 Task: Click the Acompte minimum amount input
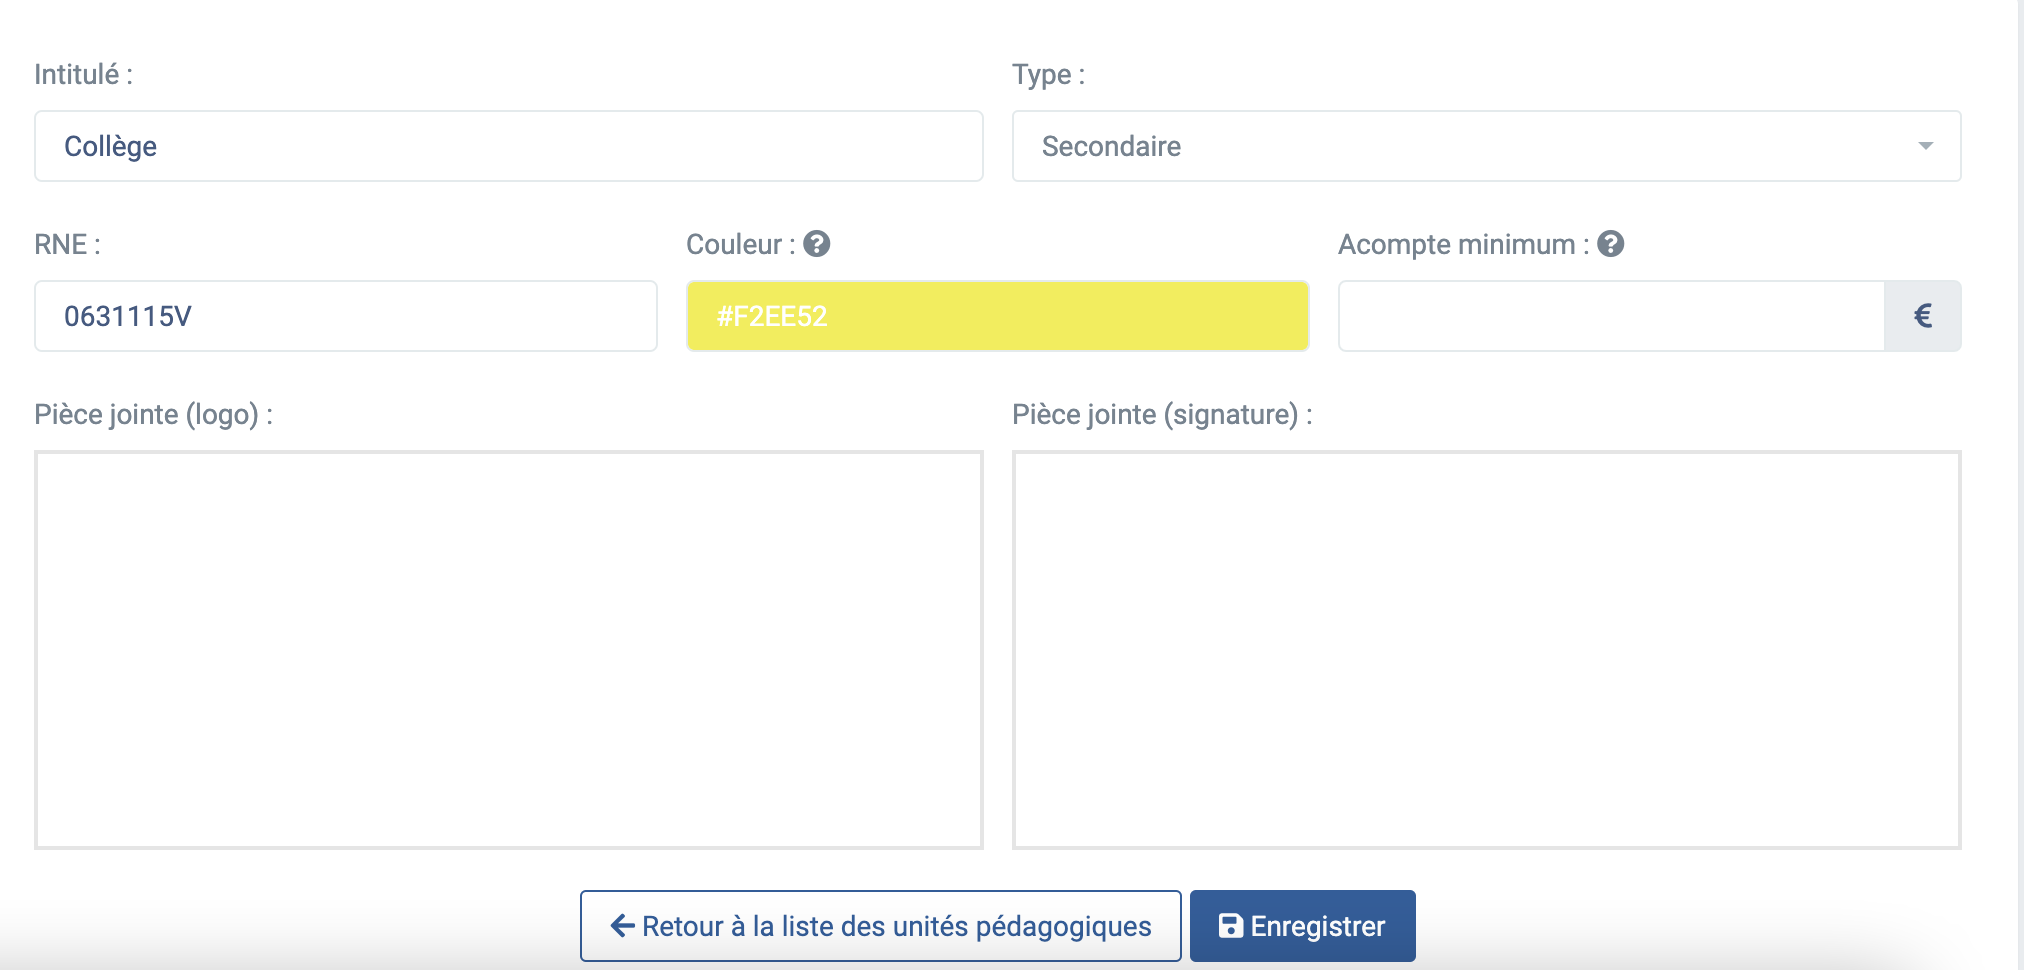[1612, 316]
